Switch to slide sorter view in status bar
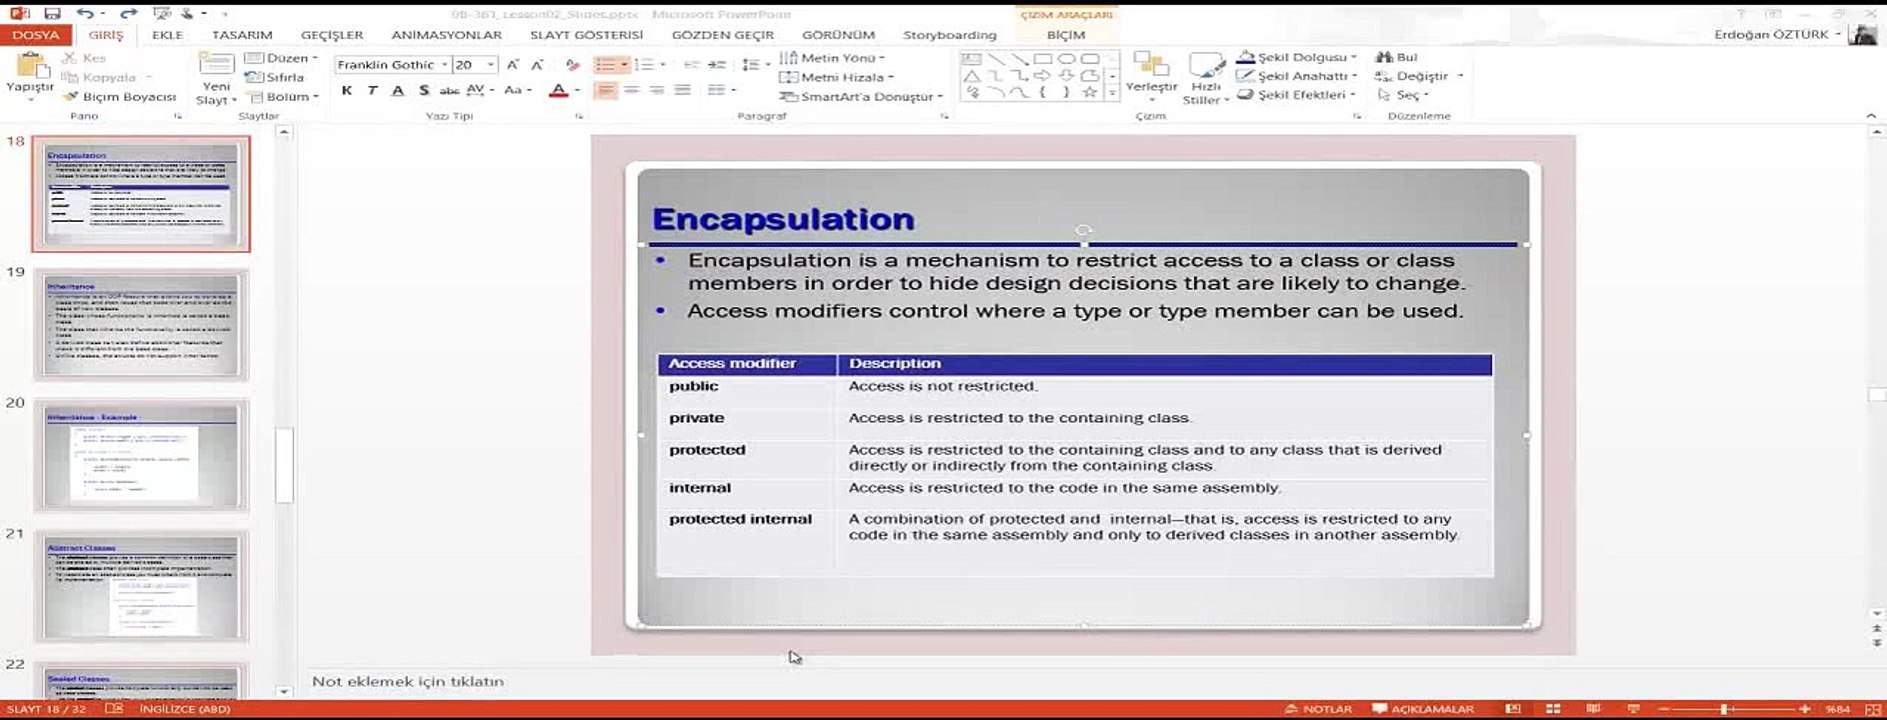This screenshot has width=1887, height=720. point(1552,708)
